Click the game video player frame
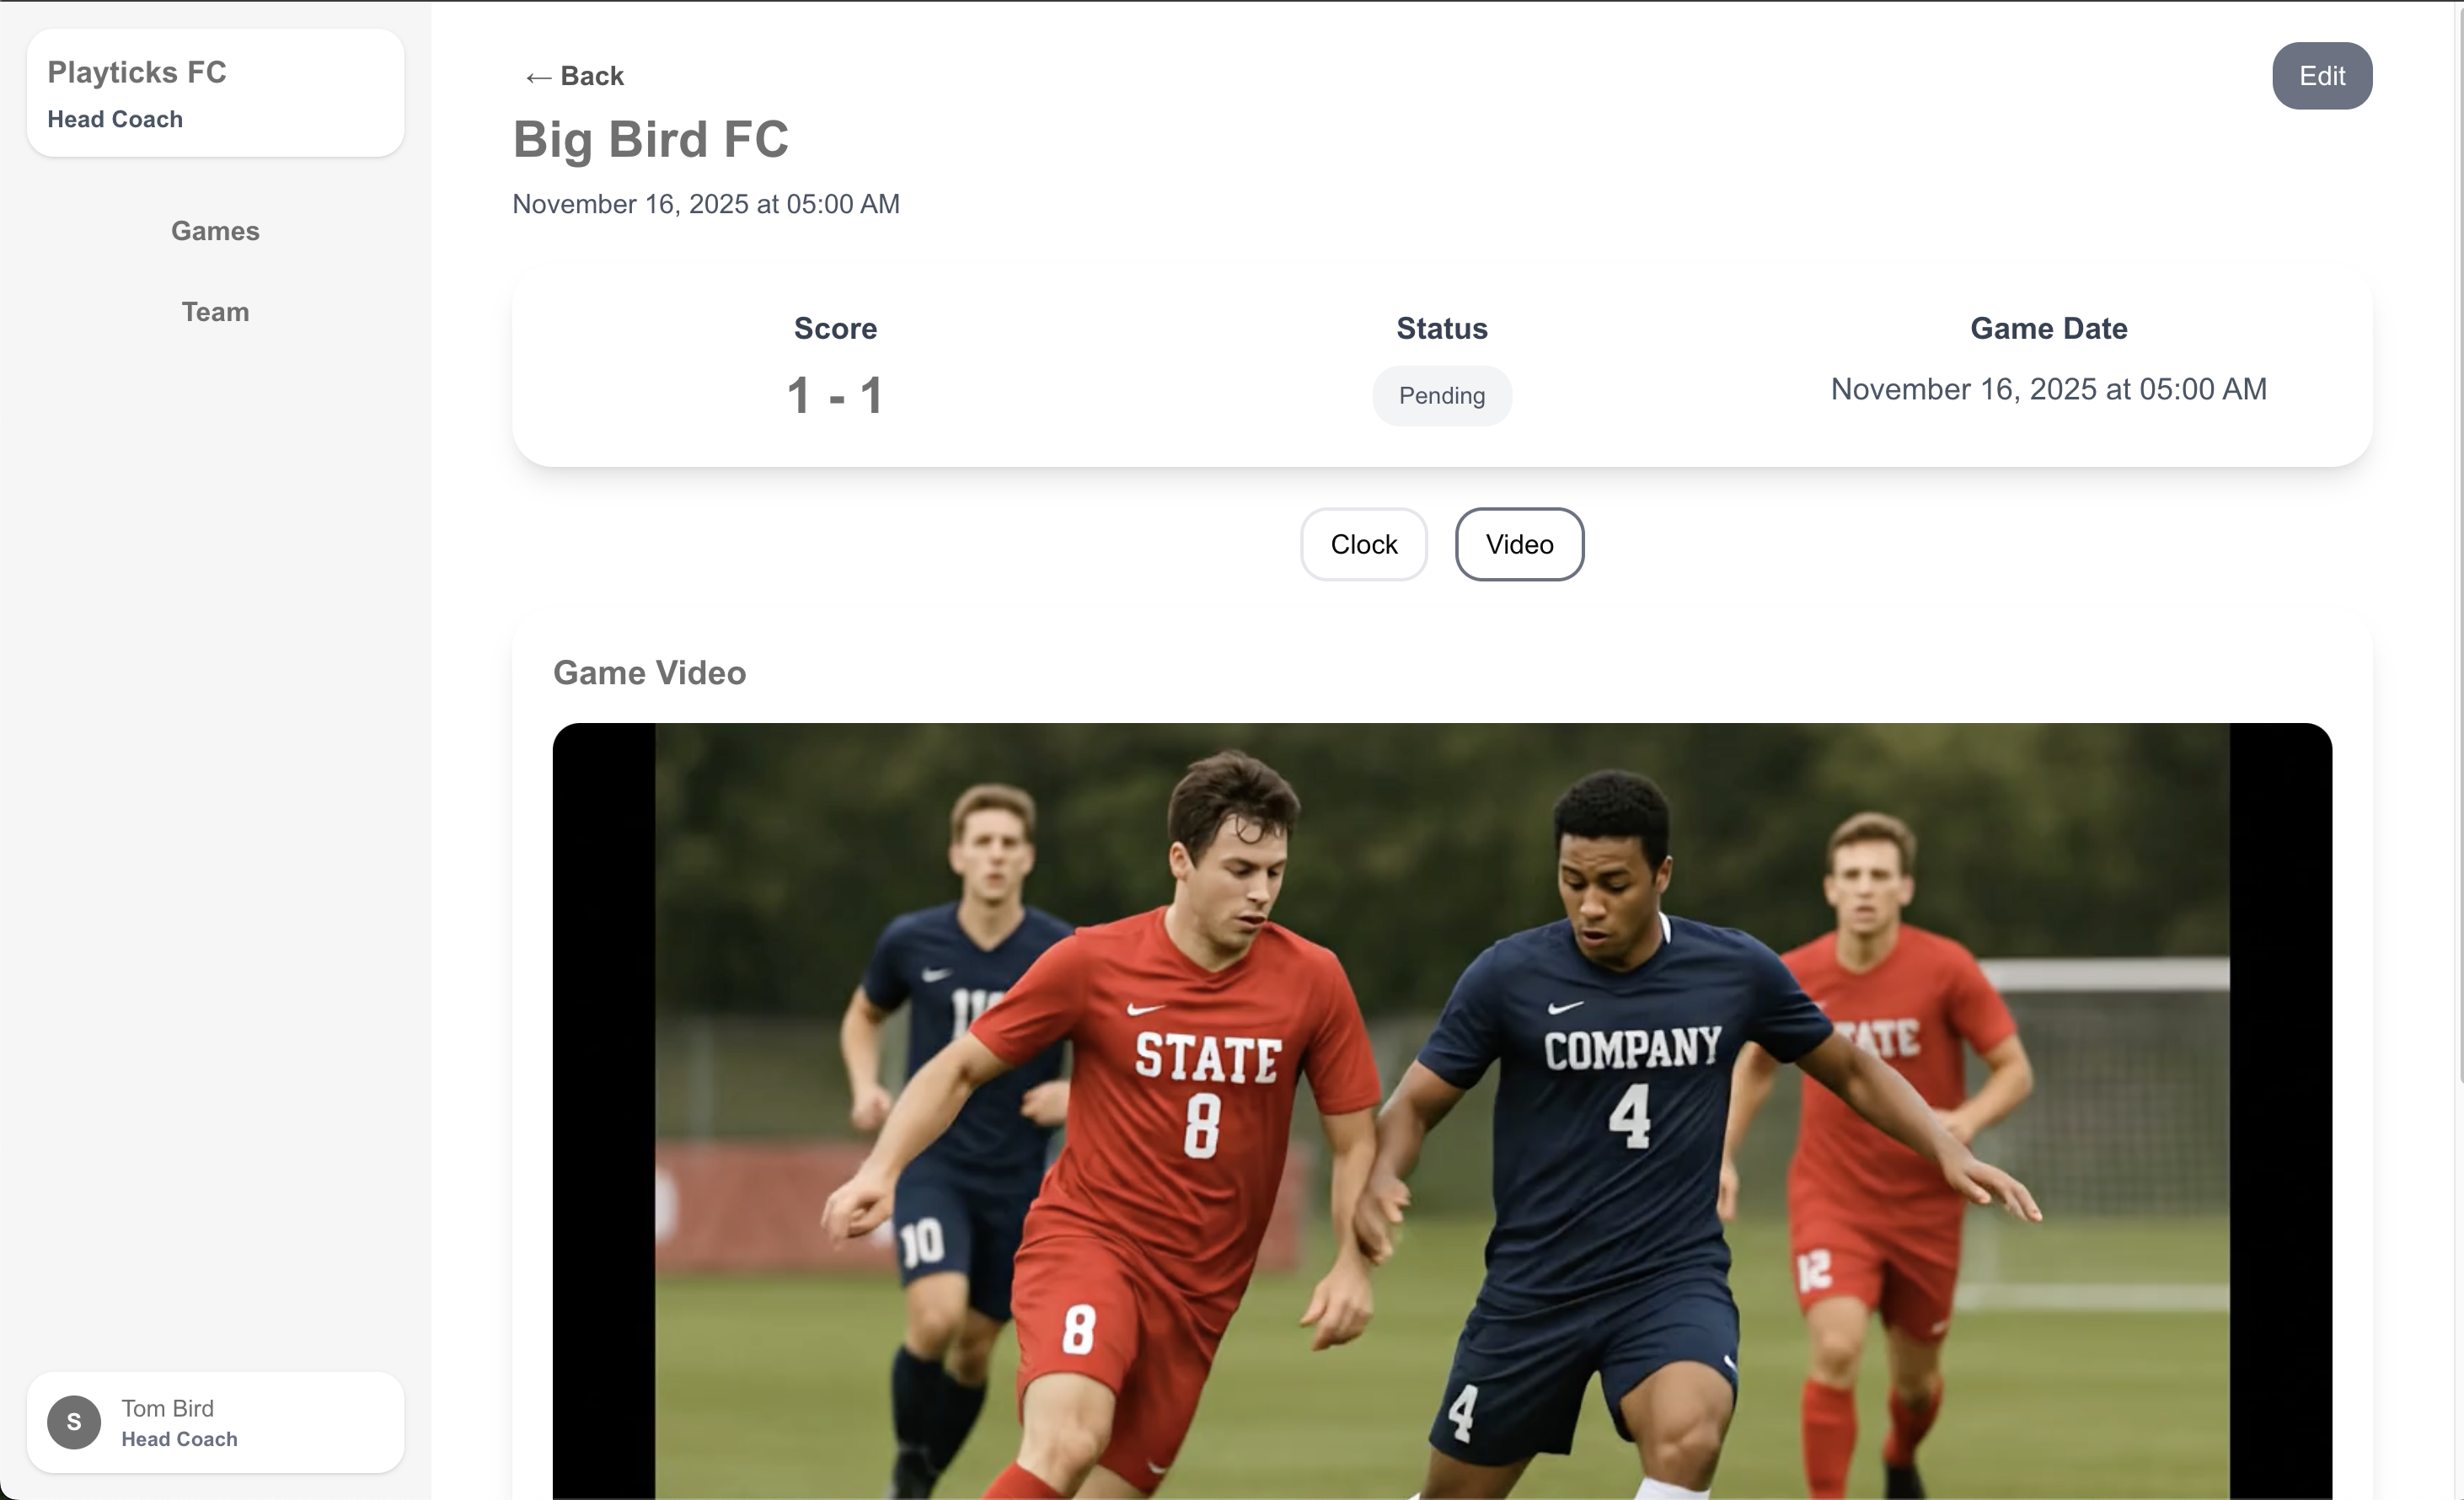 (1442, 1110)
